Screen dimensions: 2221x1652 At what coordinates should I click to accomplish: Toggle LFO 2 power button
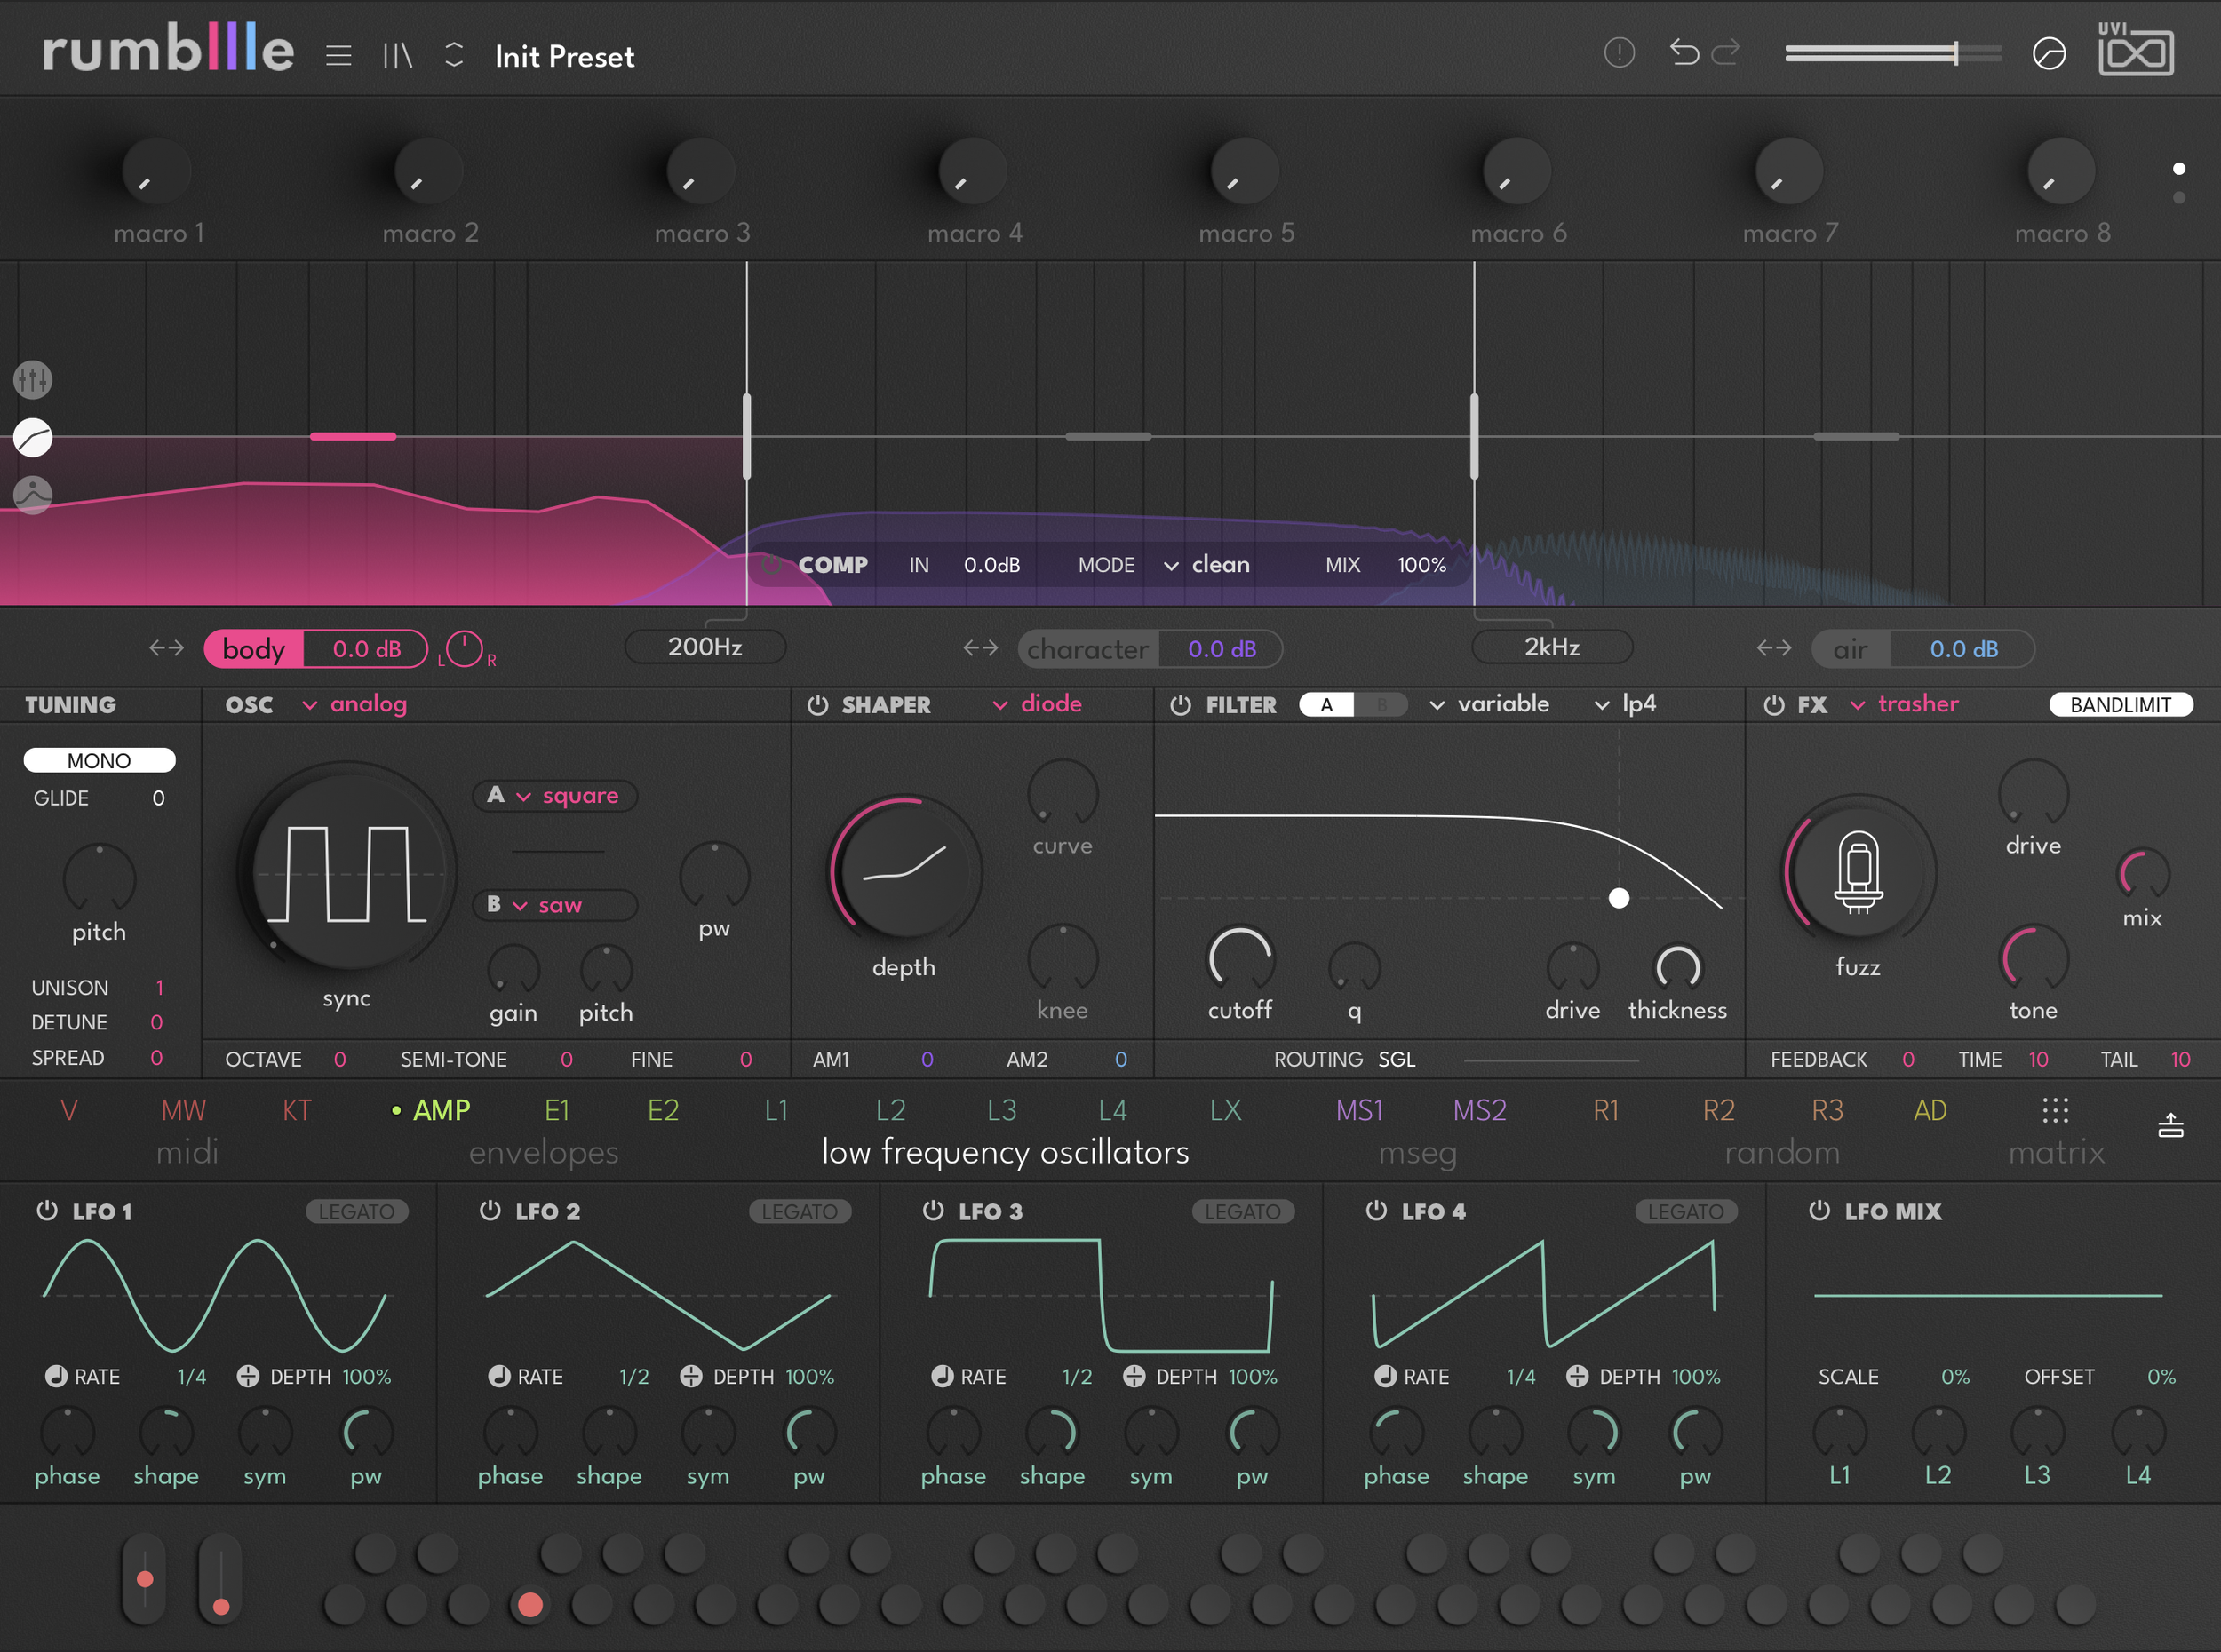point(490,1211)
